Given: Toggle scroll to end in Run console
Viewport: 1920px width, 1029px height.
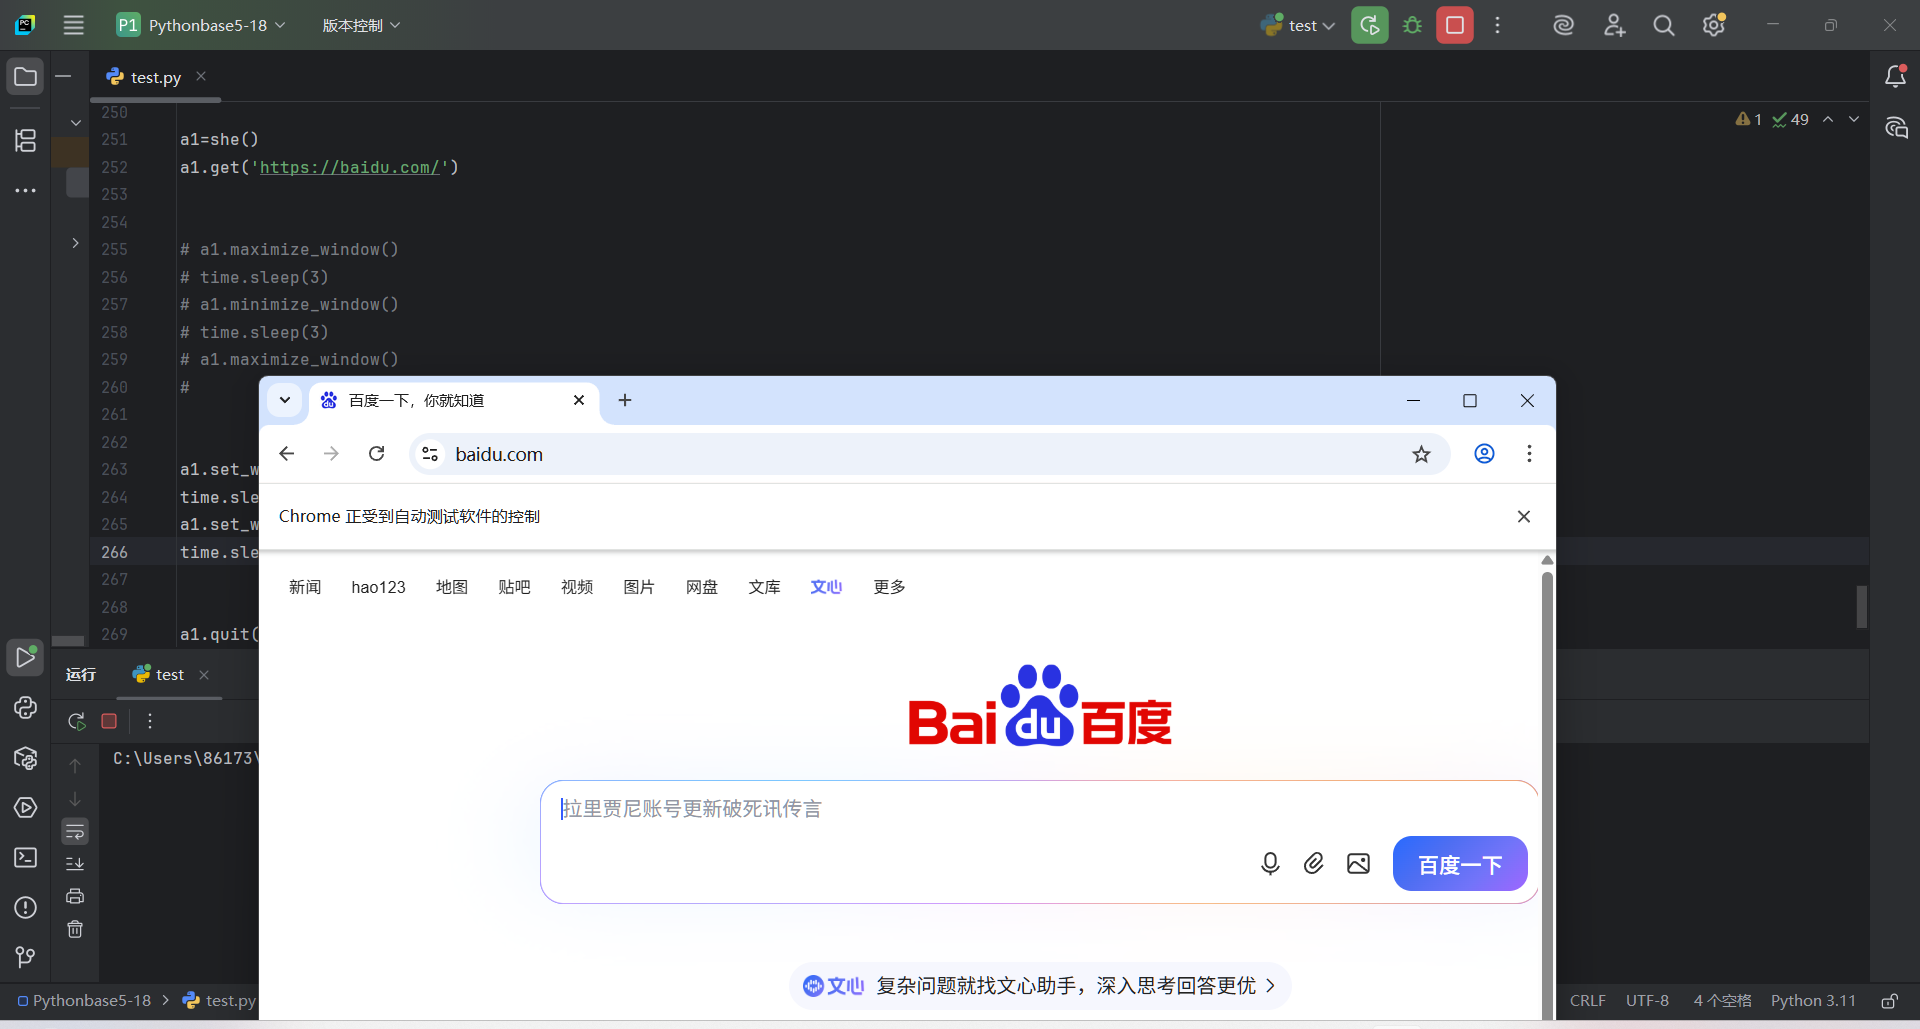Looking at the screenshot, I should click(x=75, y=864).
